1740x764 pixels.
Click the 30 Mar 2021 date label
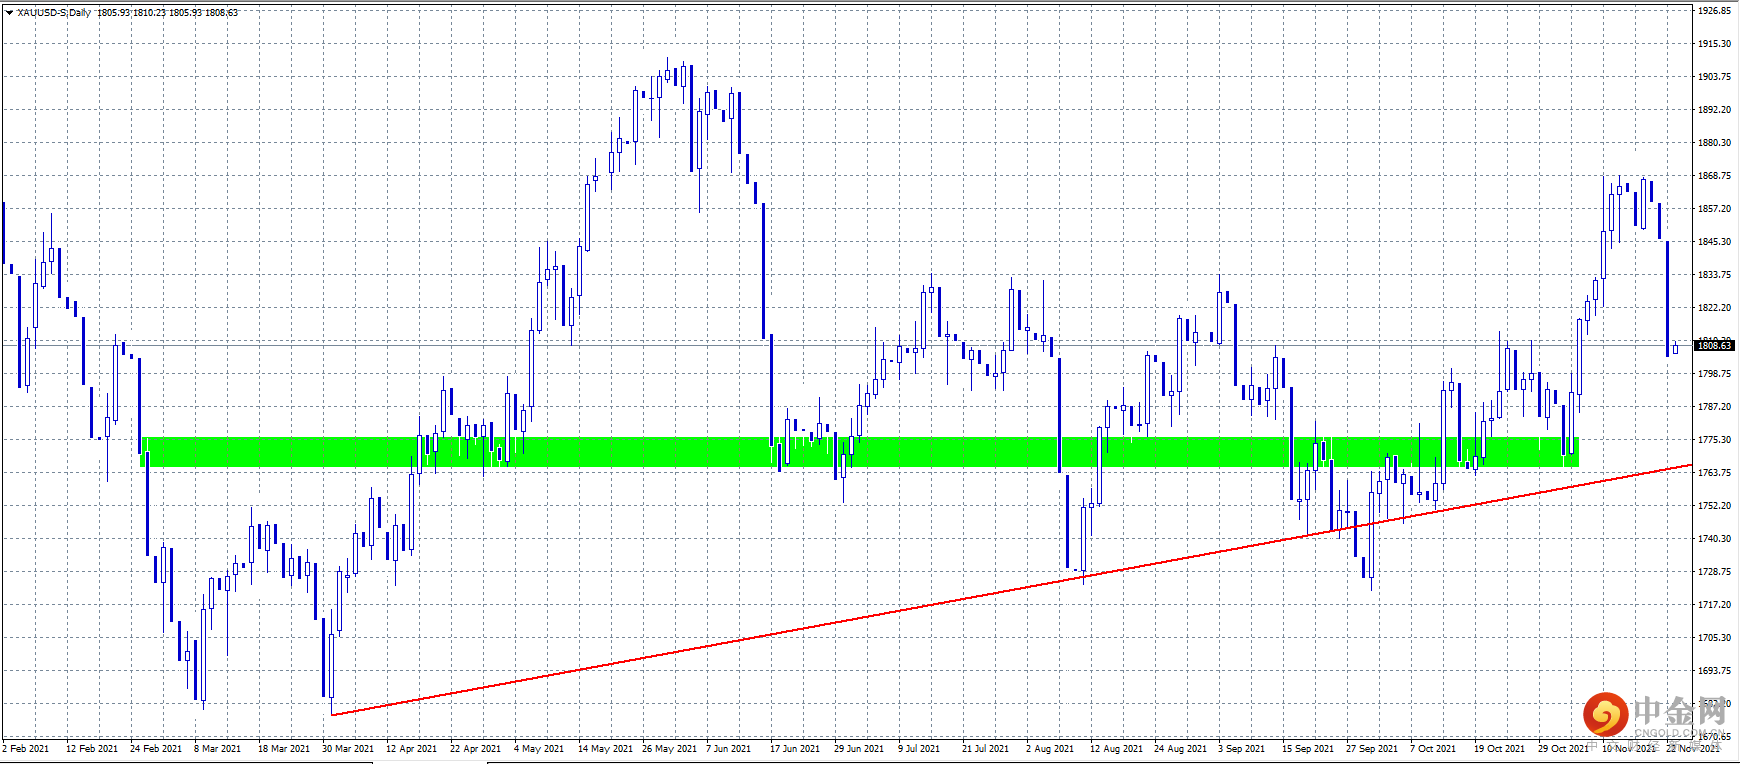click(348, 749)
